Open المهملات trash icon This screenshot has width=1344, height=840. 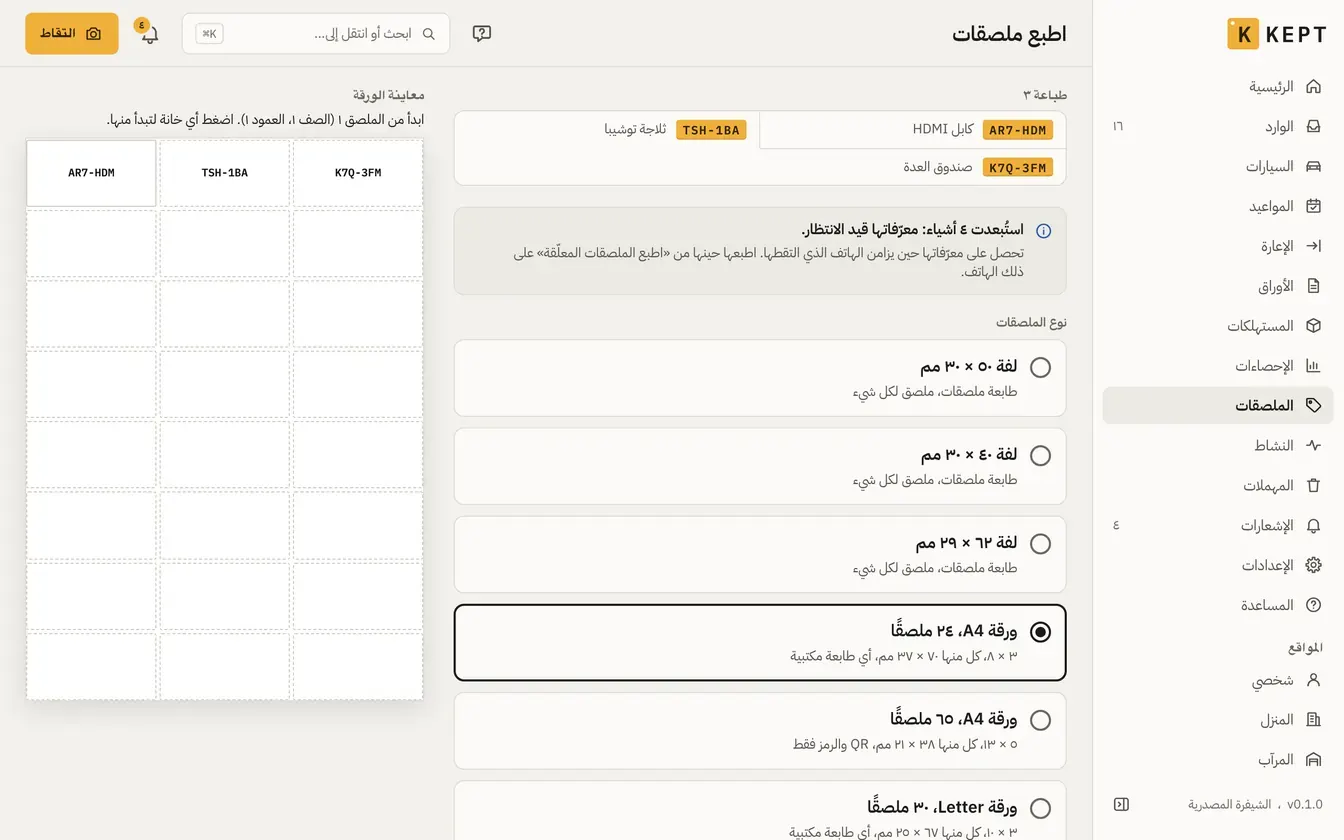(x=1313, y=485)
